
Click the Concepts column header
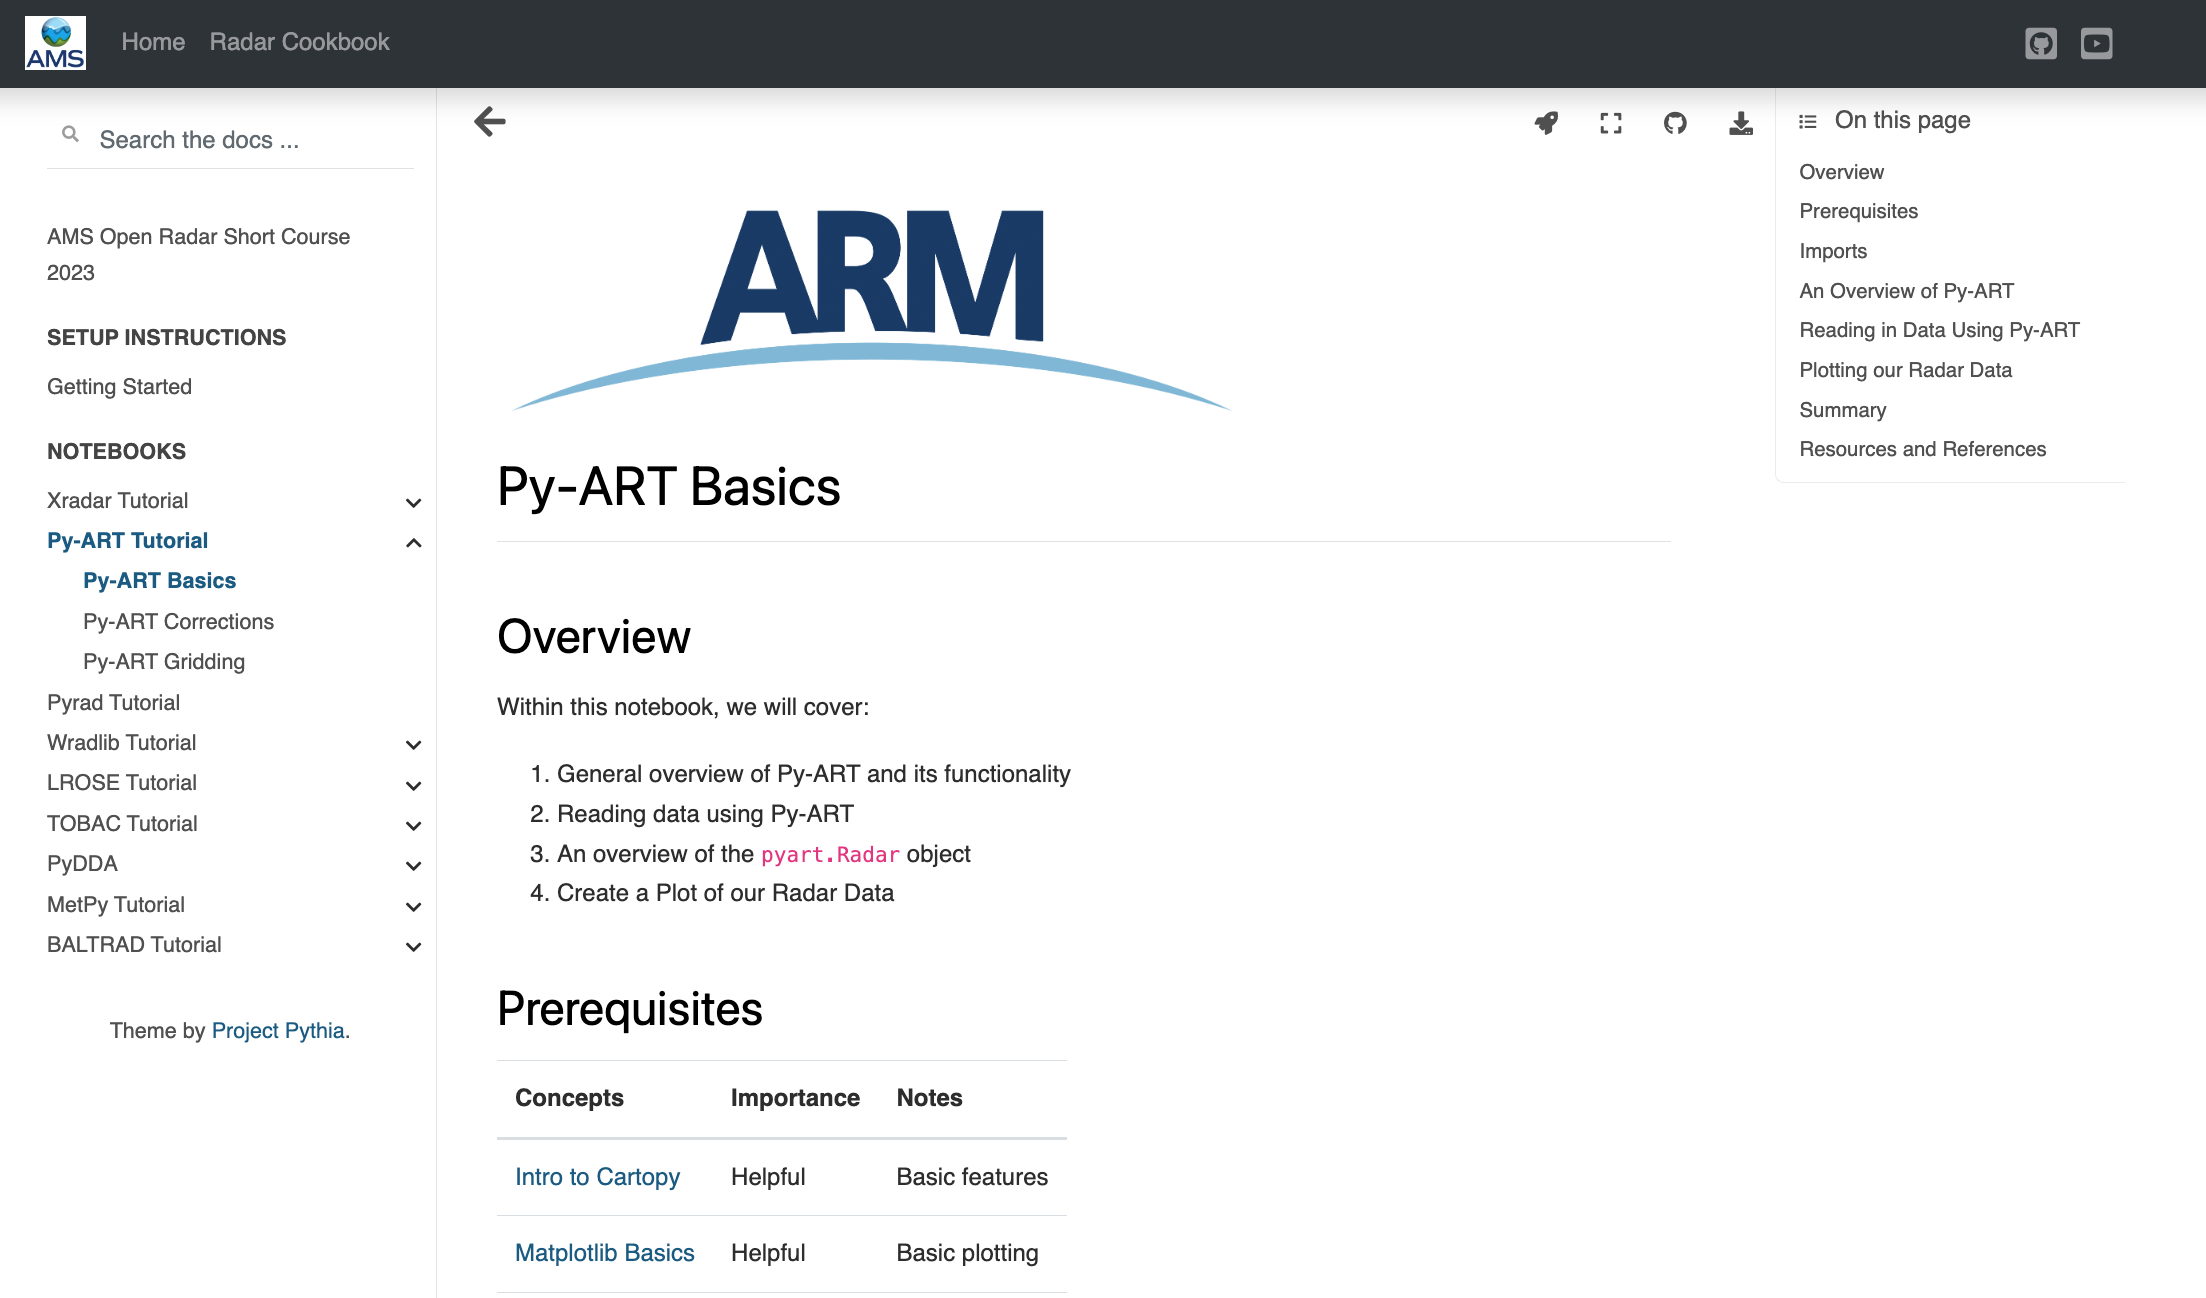pos(569,1098)
